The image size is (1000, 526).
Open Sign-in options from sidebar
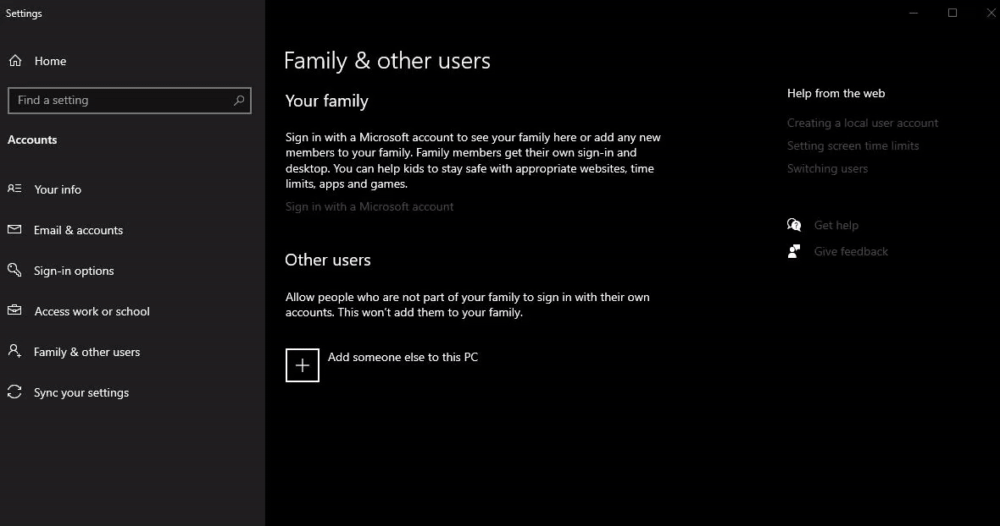point(73,271)
